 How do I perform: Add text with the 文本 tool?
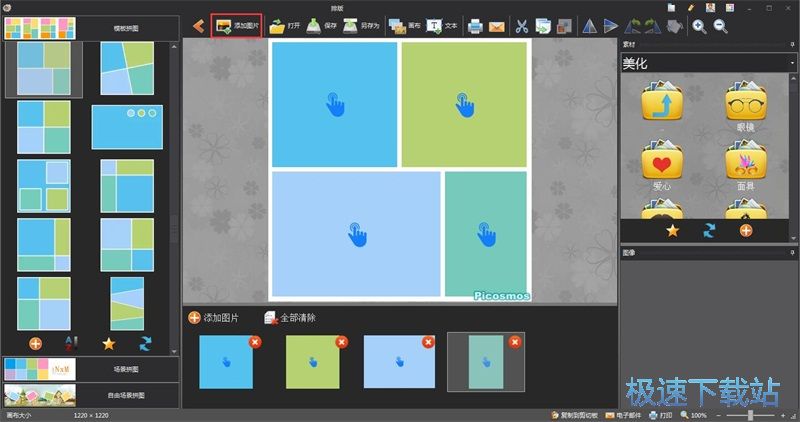pyautogui.click(x=442, y=26)
